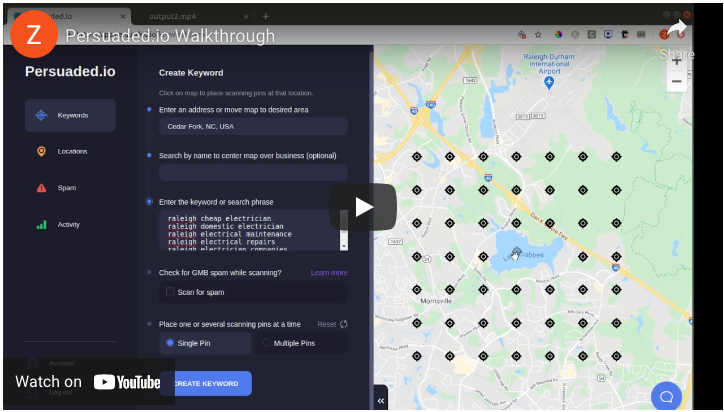Open the channel avatar with letter Z
724x412 pixels.
pyautogui.click(x=34, y=35)
